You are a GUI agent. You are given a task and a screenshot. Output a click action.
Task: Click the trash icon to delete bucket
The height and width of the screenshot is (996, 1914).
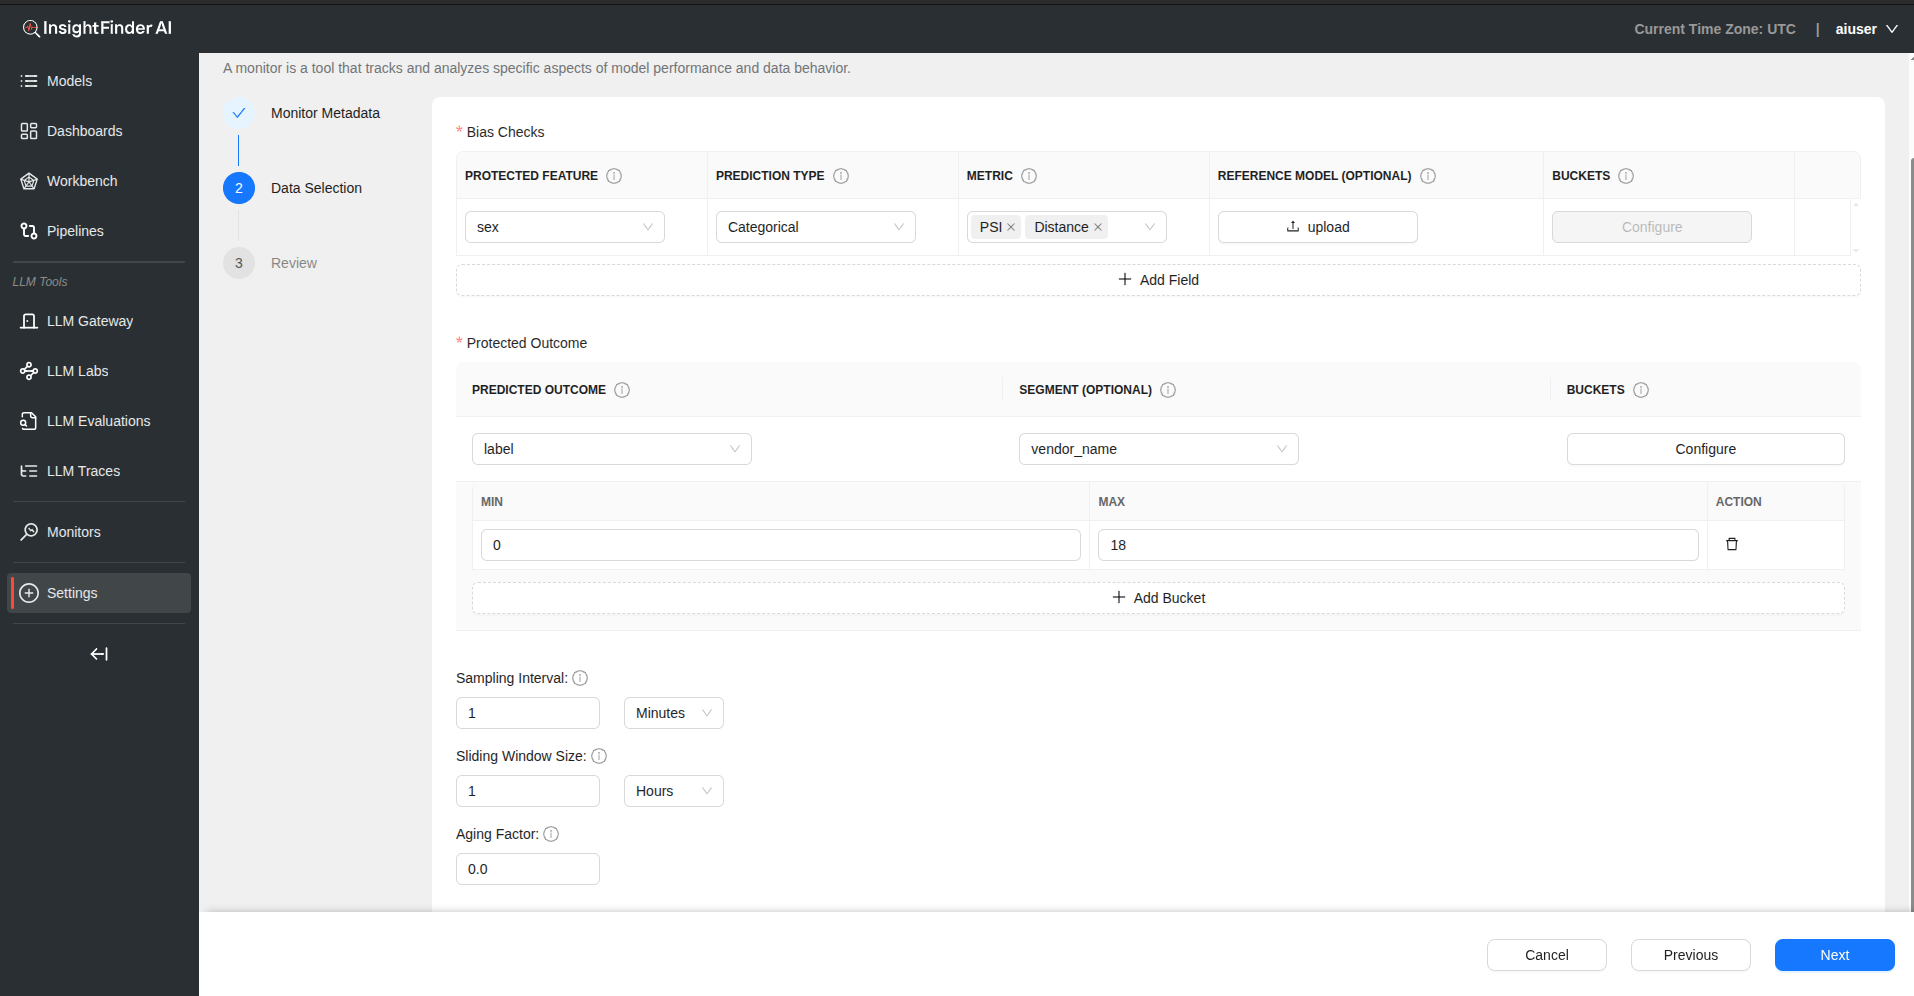pos(1732,545)
